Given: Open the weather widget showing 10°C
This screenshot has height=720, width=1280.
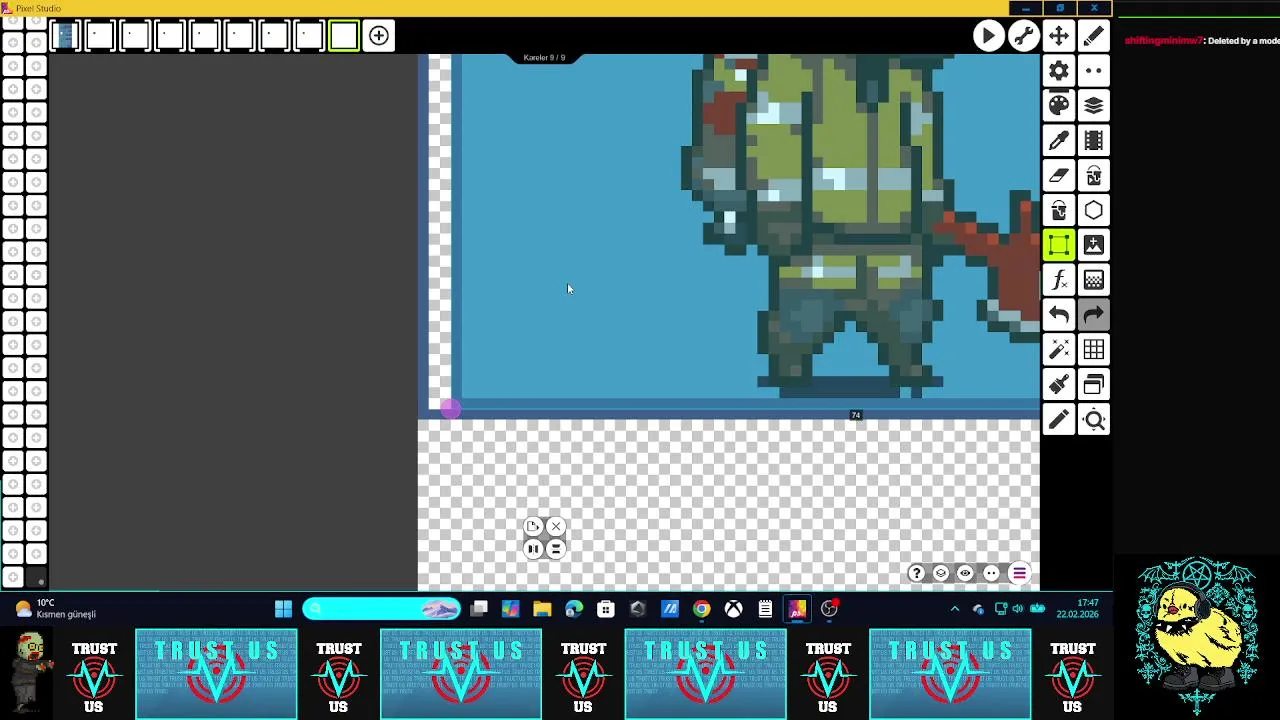Looking at the screenshot, I should [x=56, y=609].
